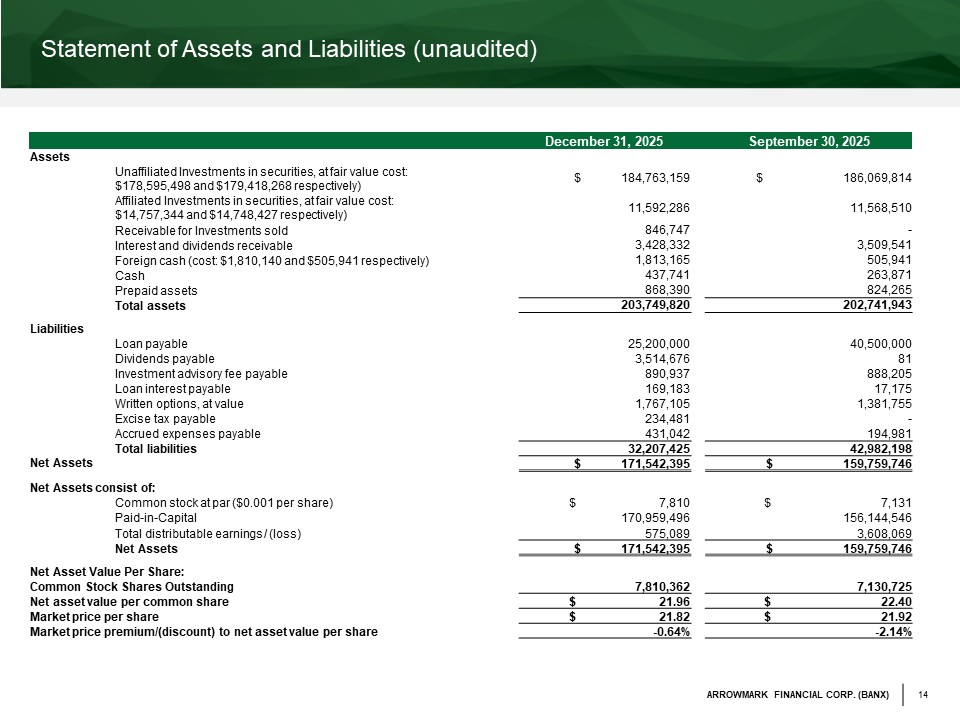Select the Prepaid assets value 868,390

tap(663, 290)
